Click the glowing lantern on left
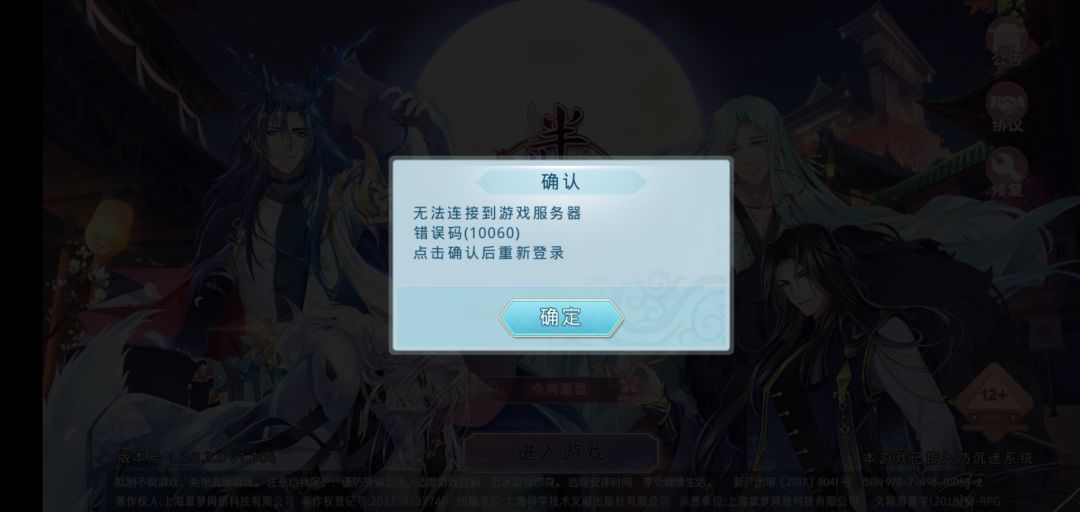Viewport: 1080px width, 512px height. coord(110,229)
